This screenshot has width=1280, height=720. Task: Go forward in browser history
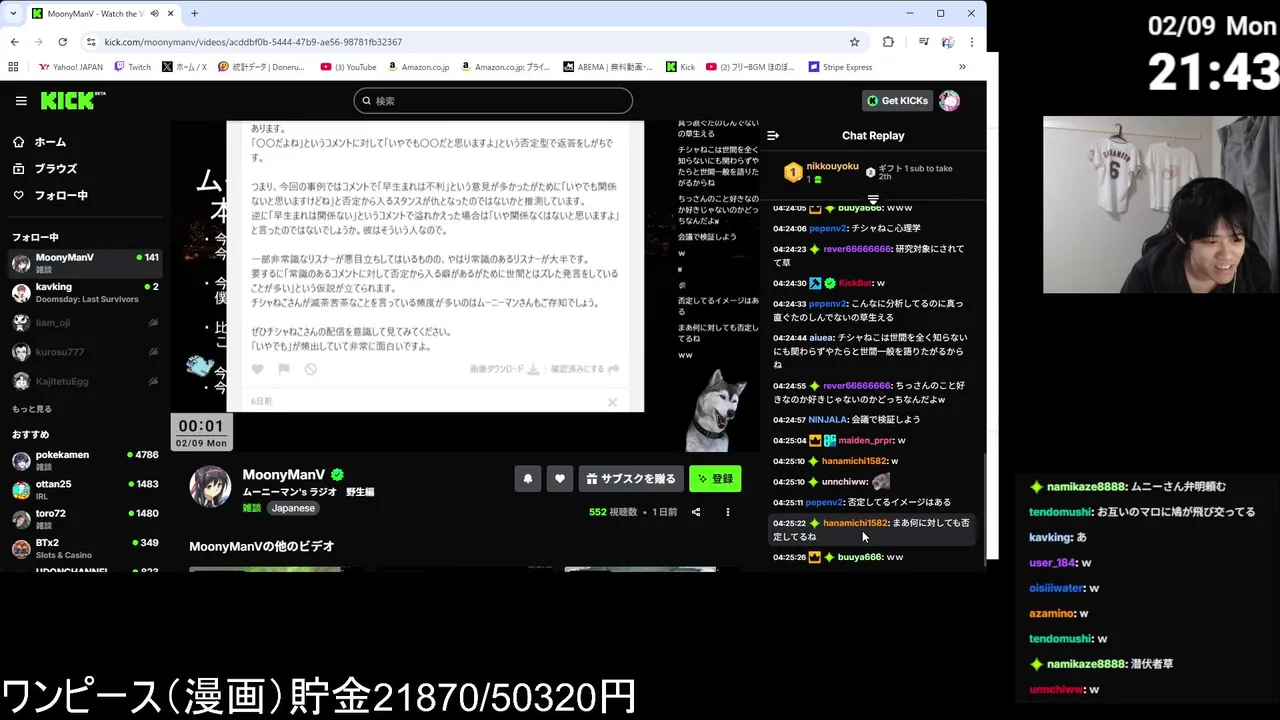pyautogui.click(x=38, y=42)
